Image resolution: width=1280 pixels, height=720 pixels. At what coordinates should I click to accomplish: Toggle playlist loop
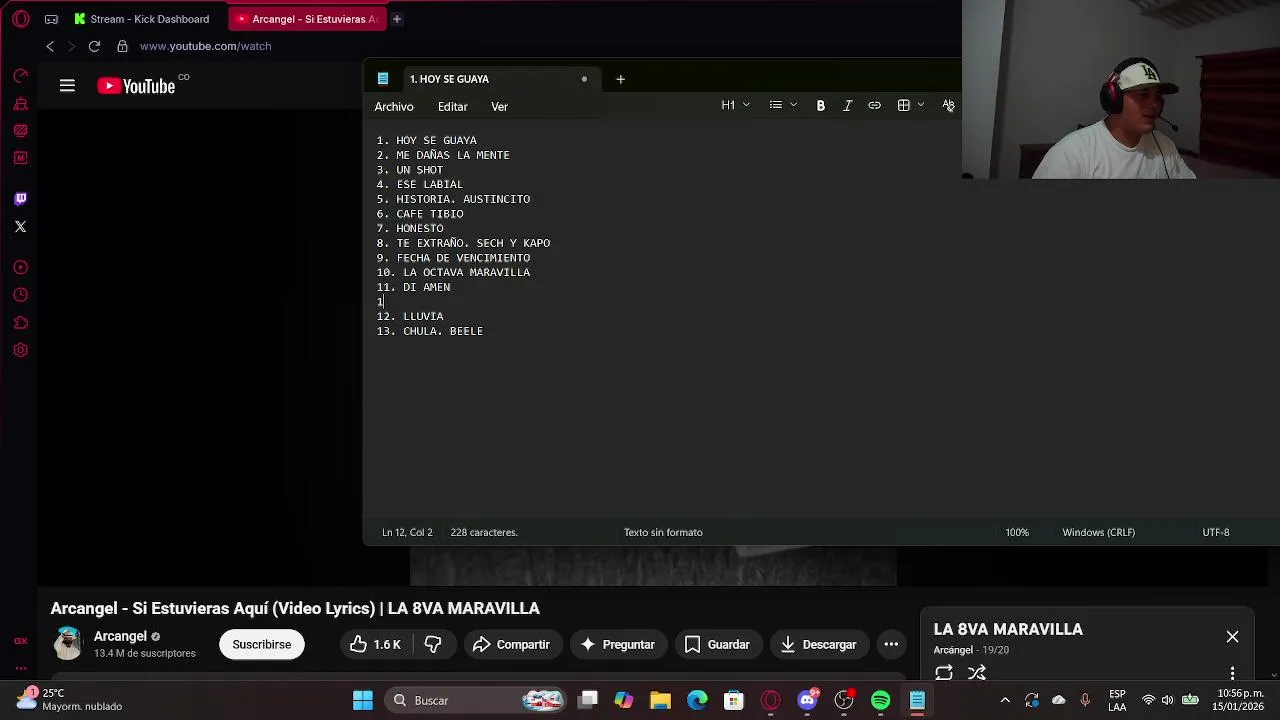tap(943, 673)
